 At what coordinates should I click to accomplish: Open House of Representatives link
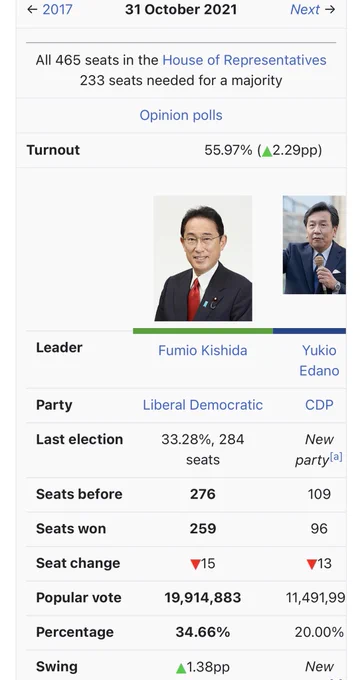pos(244,60)
